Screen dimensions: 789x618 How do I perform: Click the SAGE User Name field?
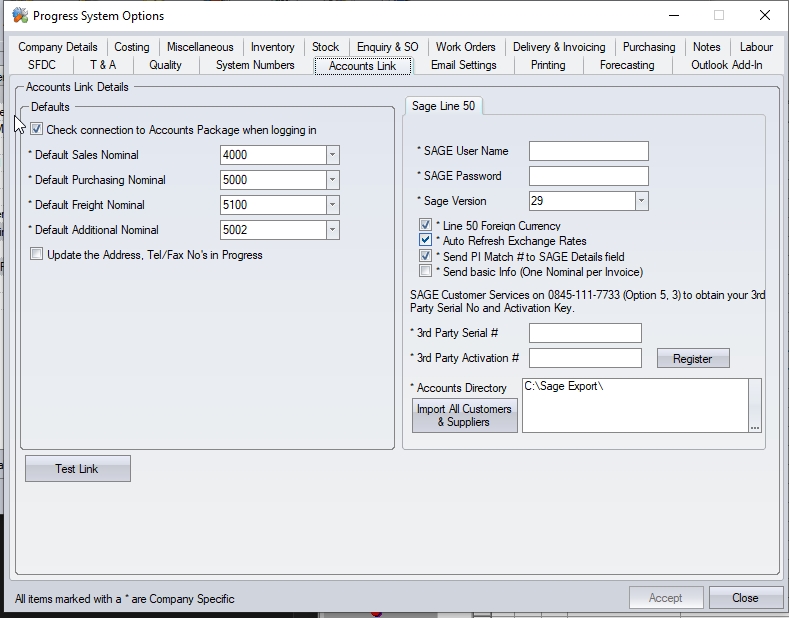click(588, 151)
